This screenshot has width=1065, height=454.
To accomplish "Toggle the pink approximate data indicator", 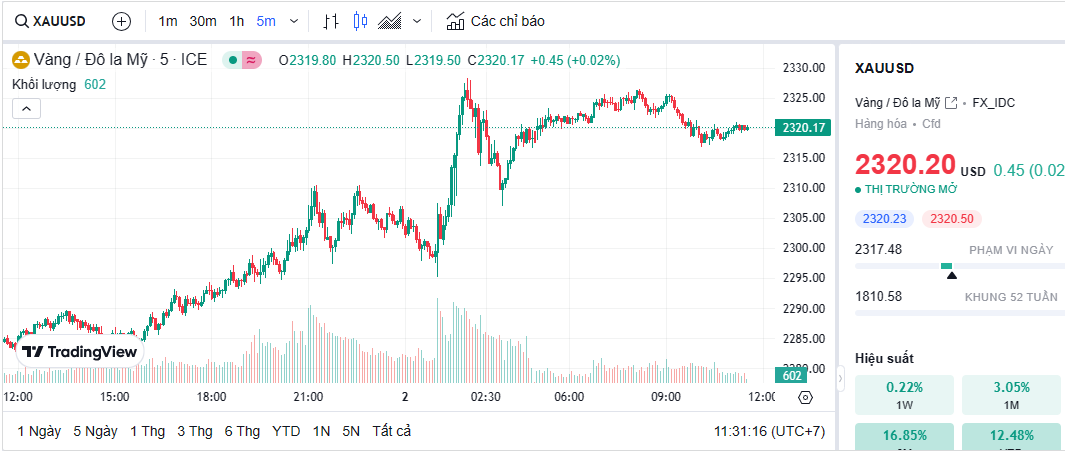I will [251, 60].
